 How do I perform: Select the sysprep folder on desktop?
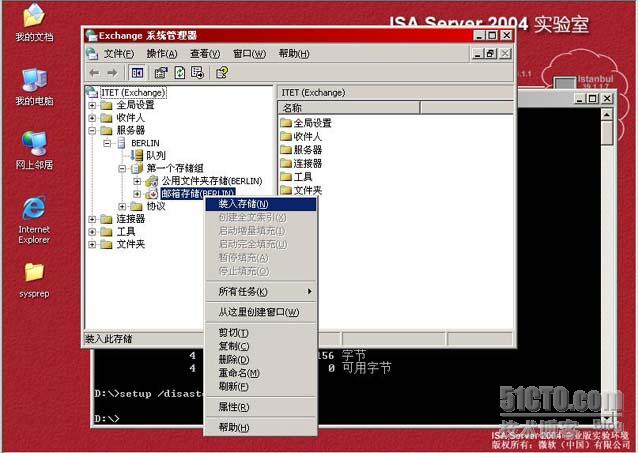(34, 273)
